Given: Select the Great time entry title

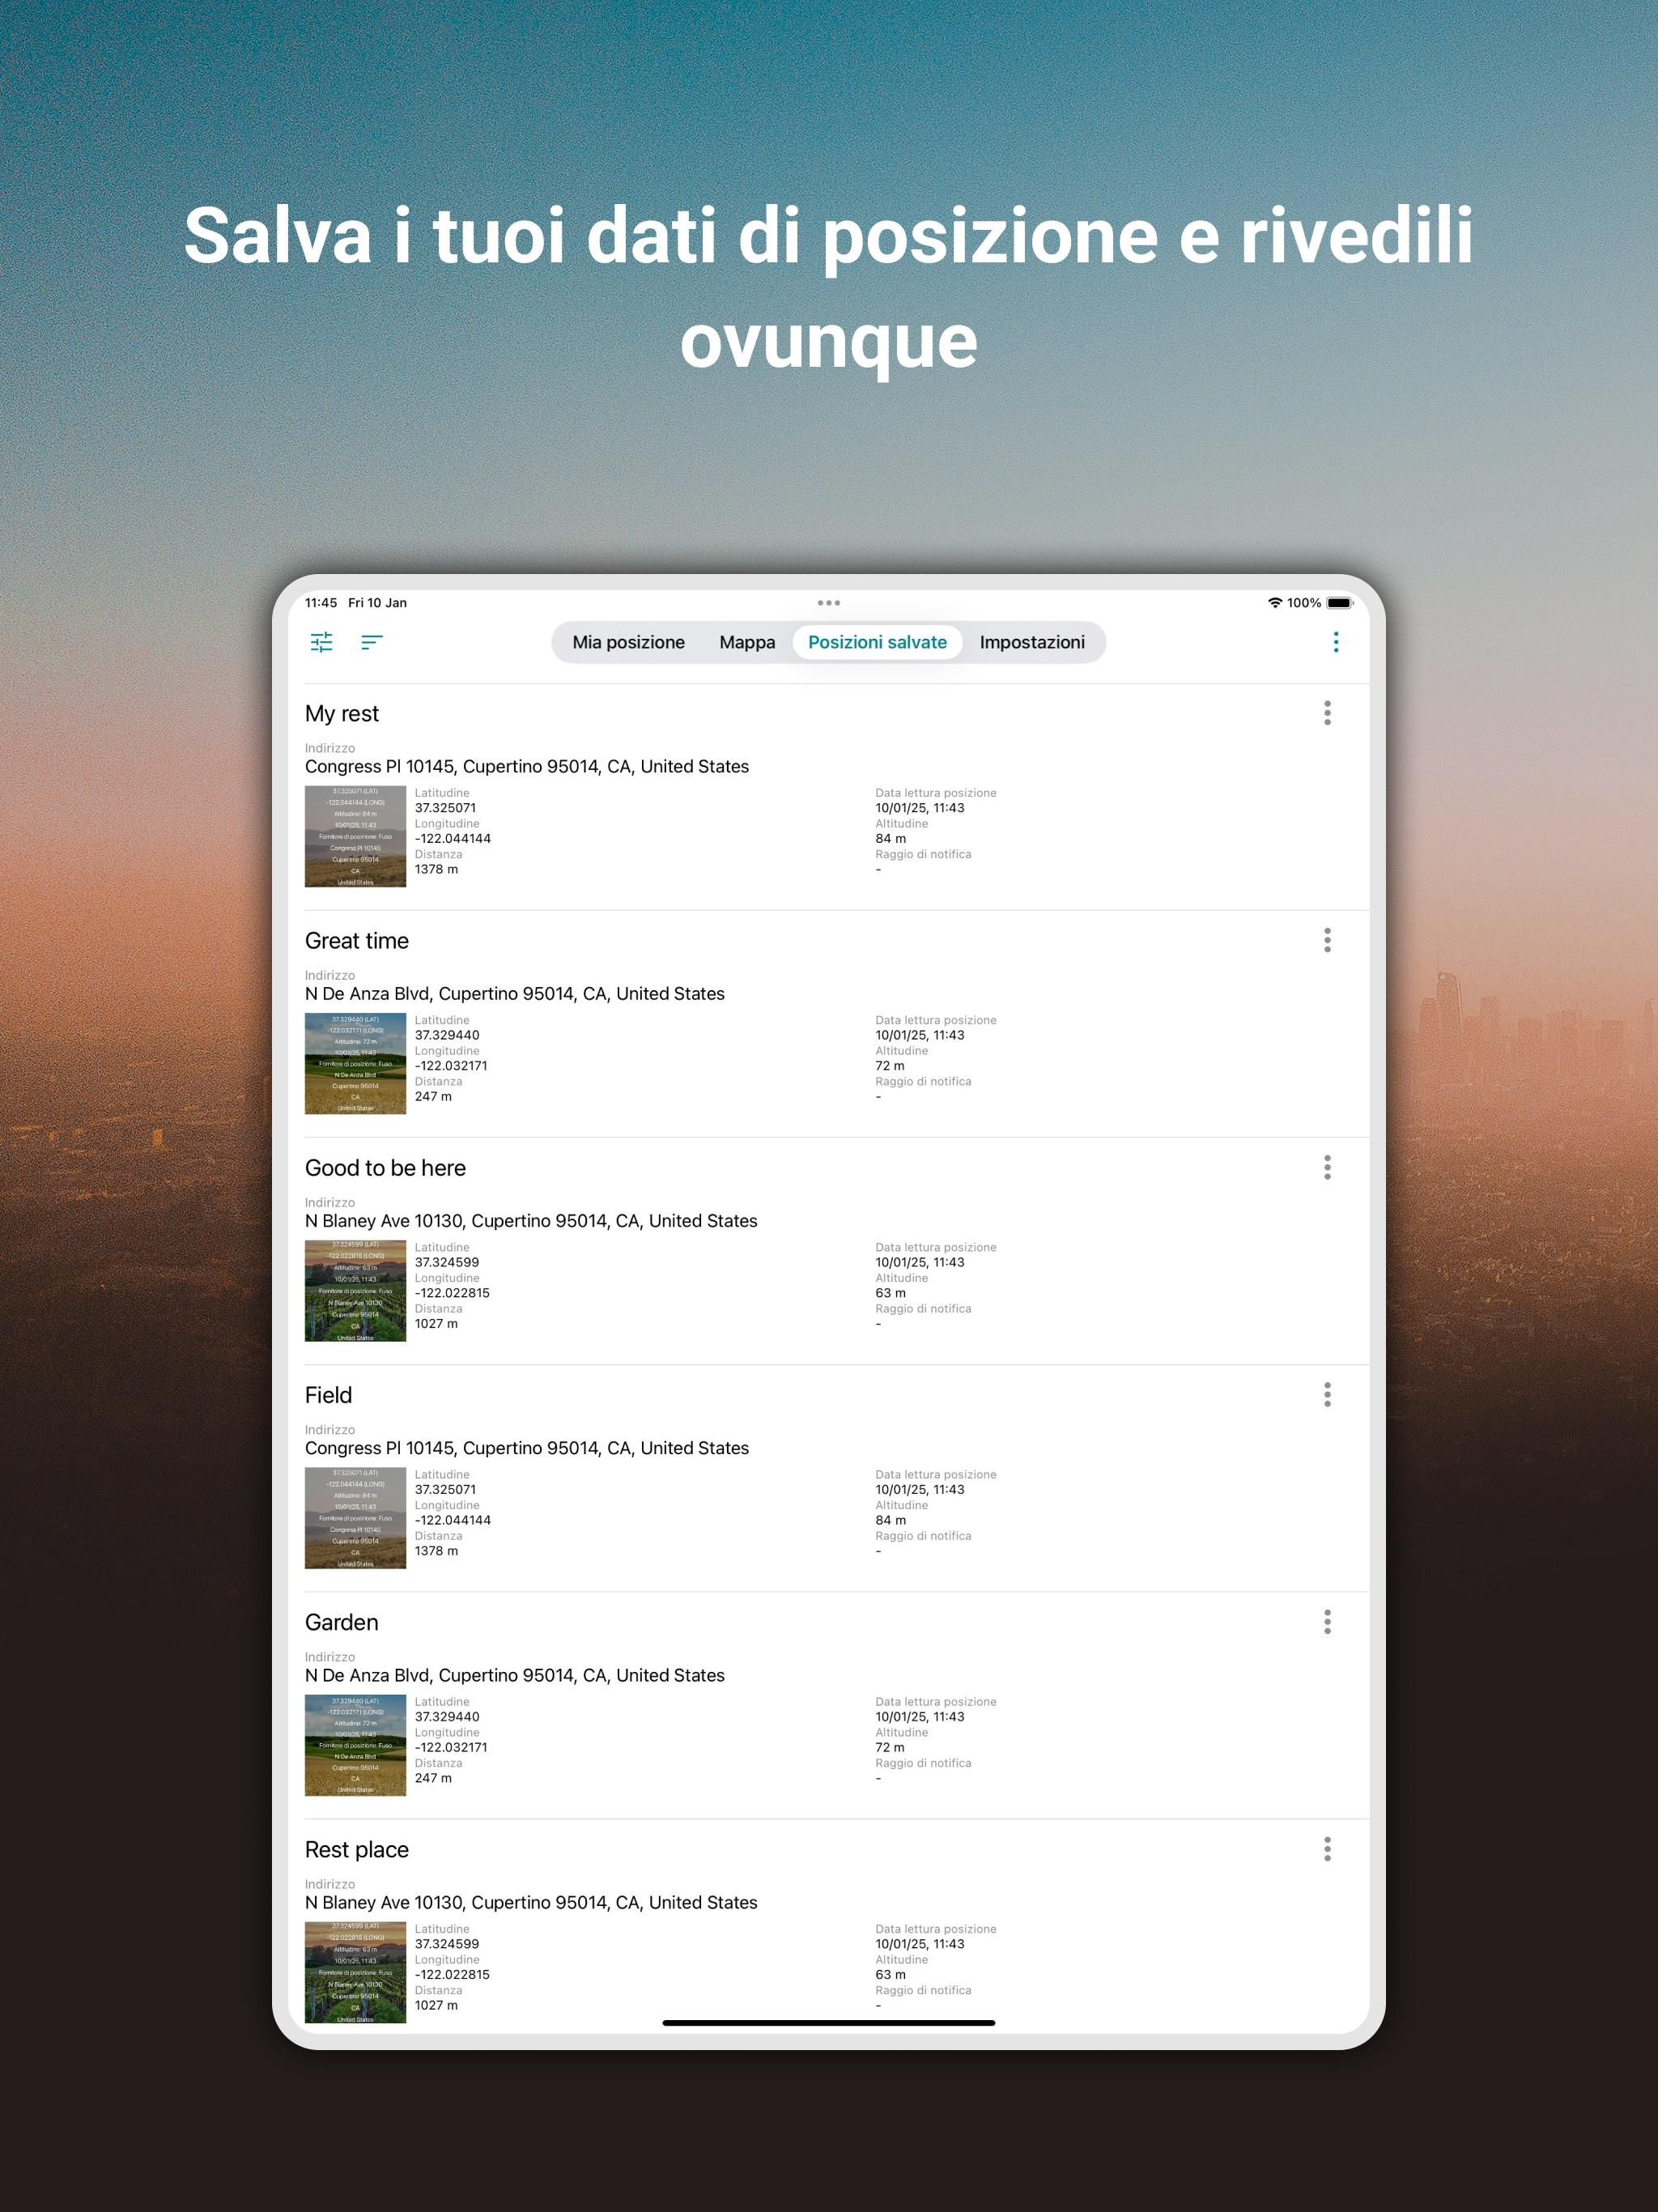Looking at the screenshot, I should 357,941.
